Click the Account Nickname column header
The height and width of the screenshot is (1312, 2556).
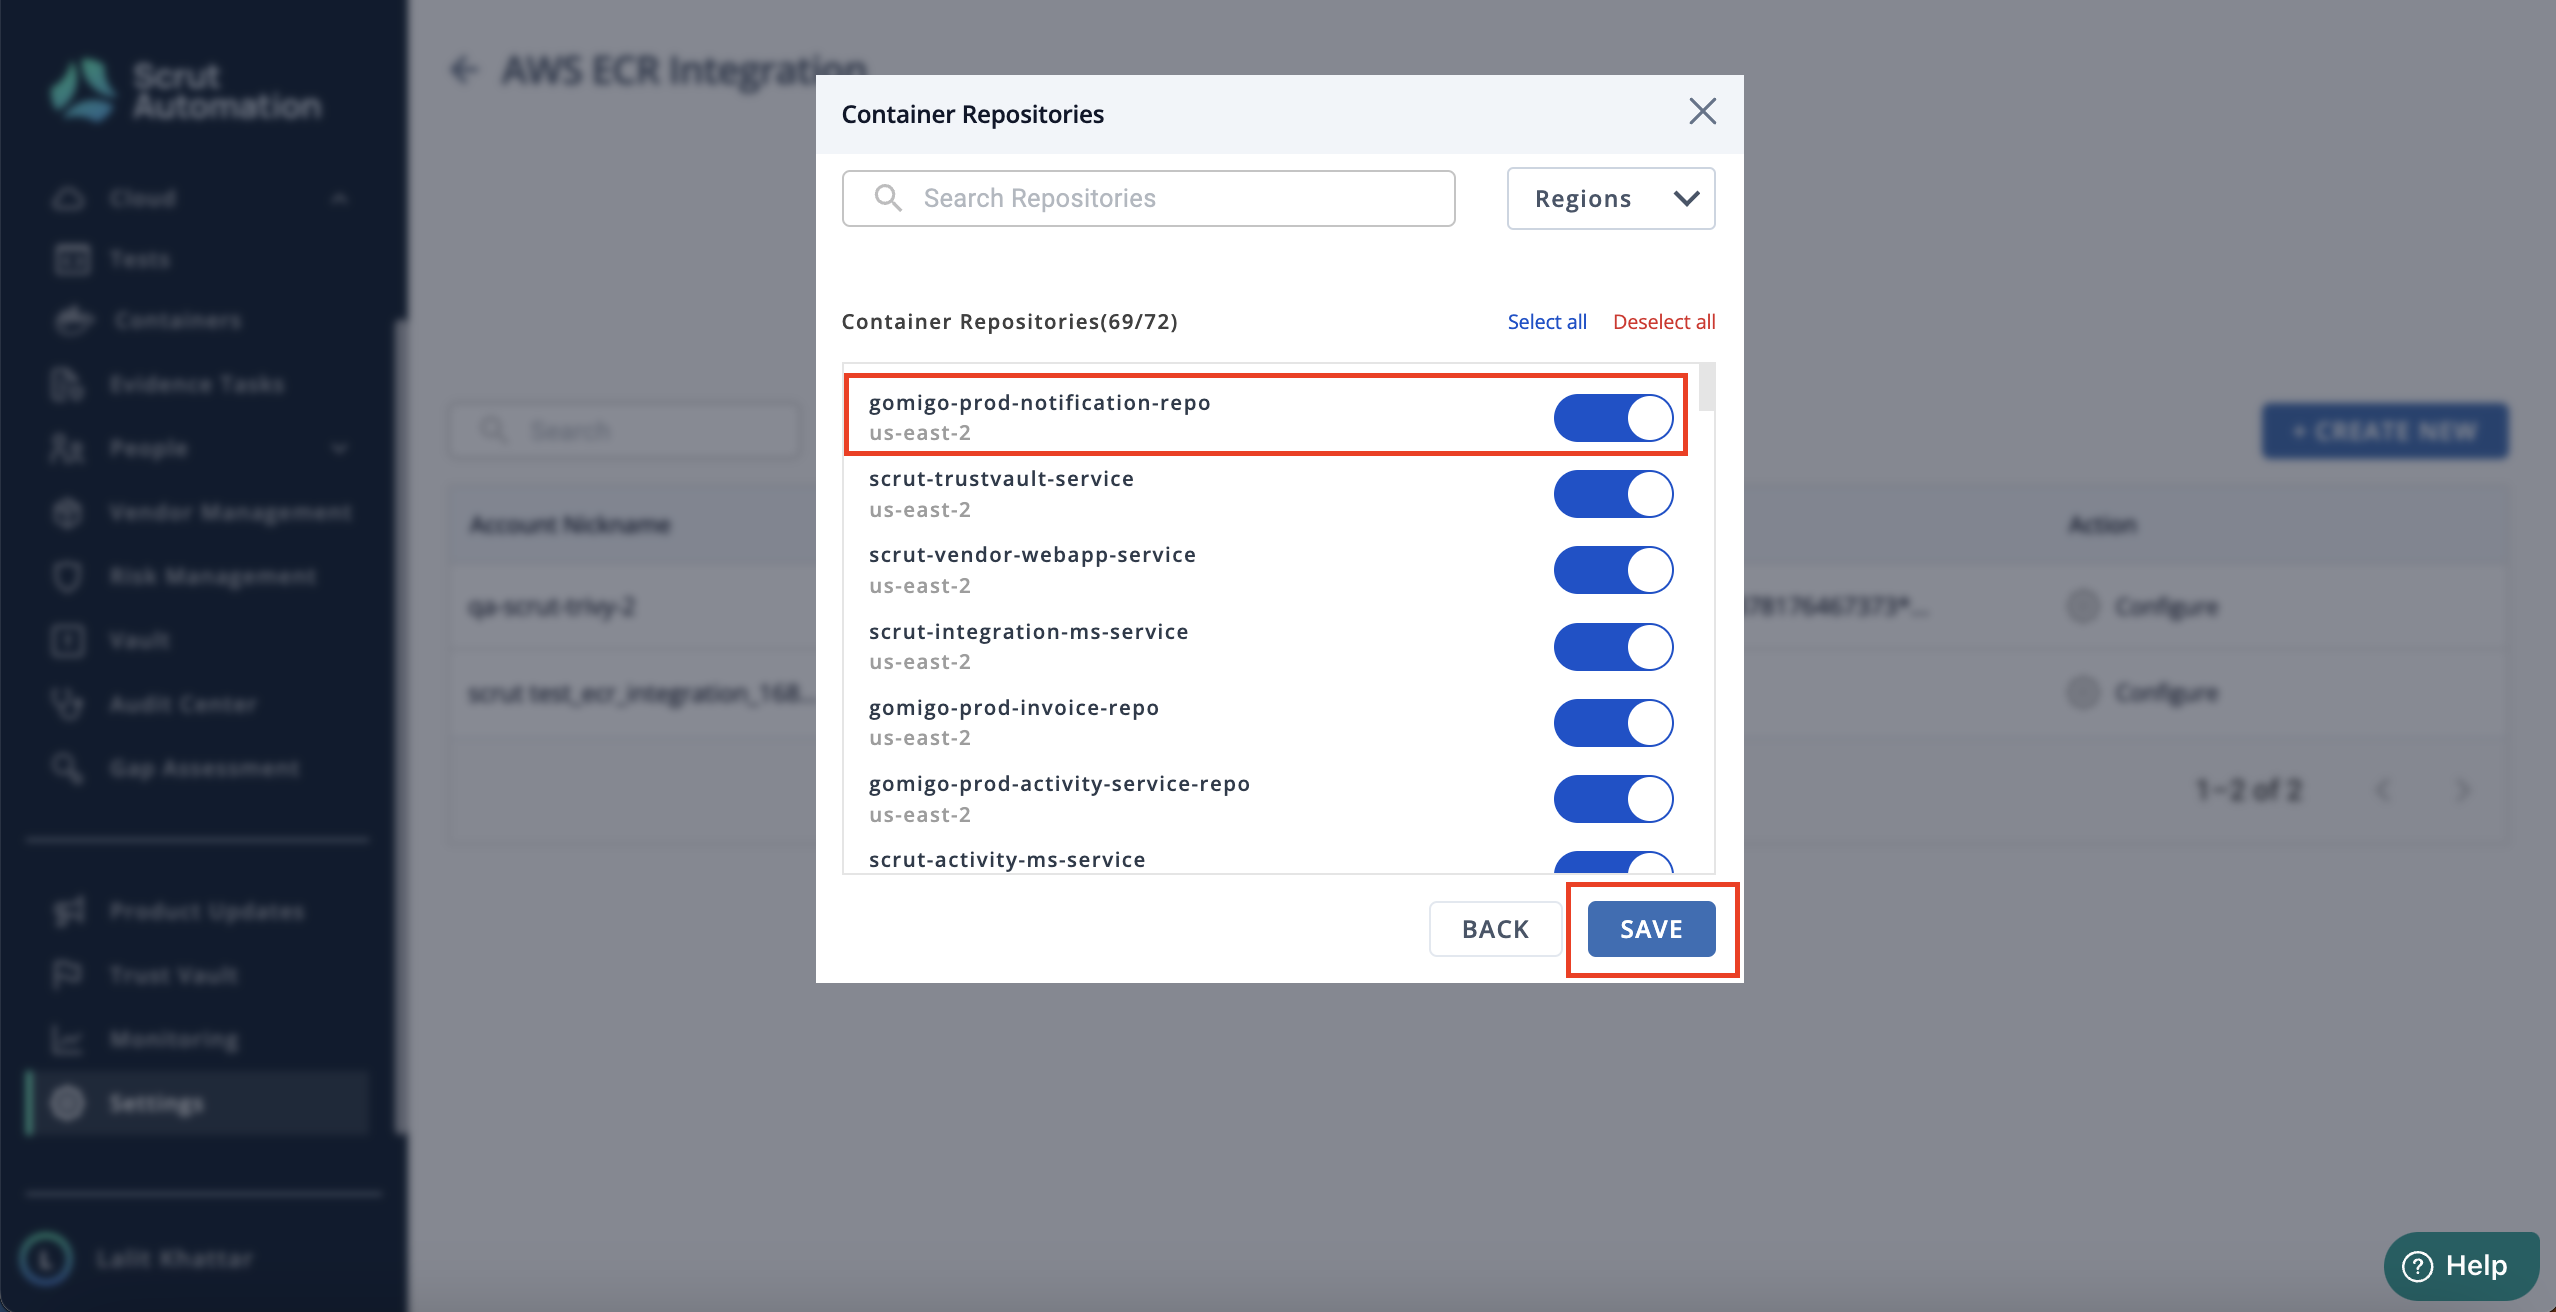(570, 525)
